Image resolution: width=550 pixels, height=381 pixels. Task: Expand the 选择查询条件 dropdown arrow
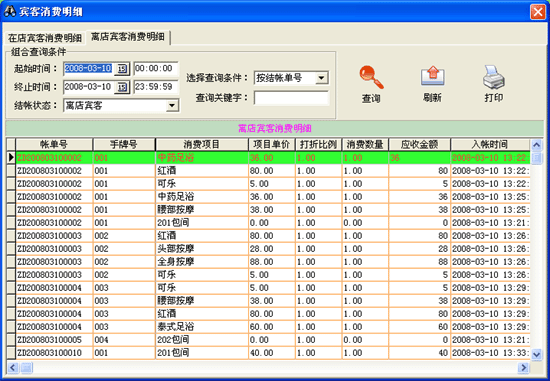pyautogui.click(x=321, y=78)
